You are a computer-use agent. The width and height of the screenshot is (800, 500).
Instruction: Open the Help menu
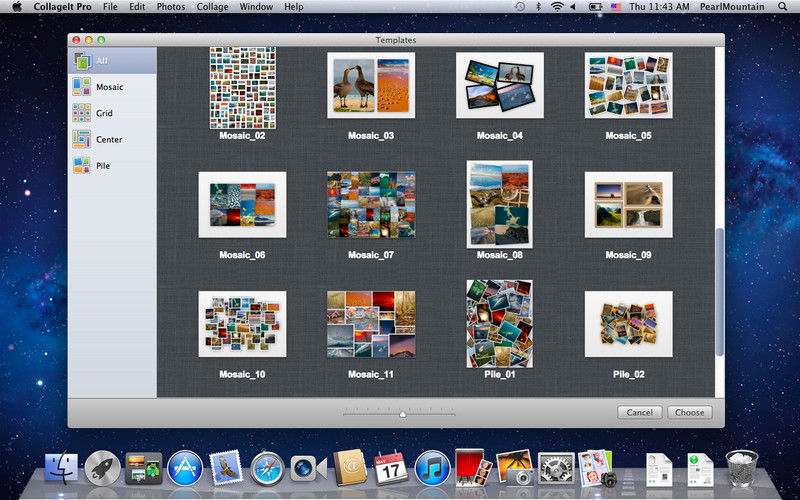point(293,7)
